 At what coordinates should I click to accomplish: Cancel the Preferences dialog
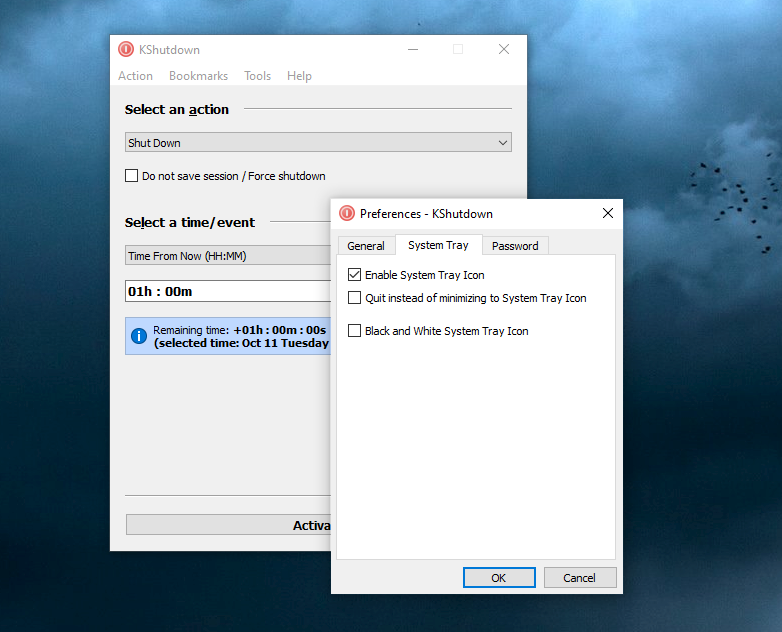(580, 578)
